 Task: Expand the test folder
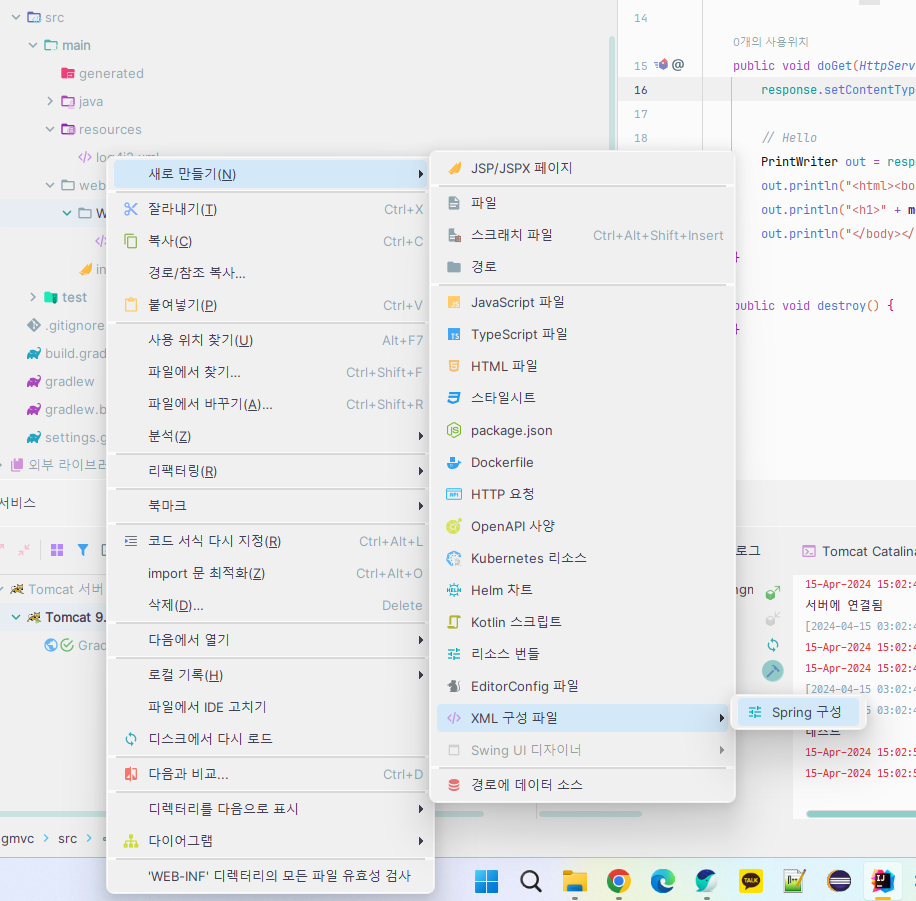[x=33, y=297]
